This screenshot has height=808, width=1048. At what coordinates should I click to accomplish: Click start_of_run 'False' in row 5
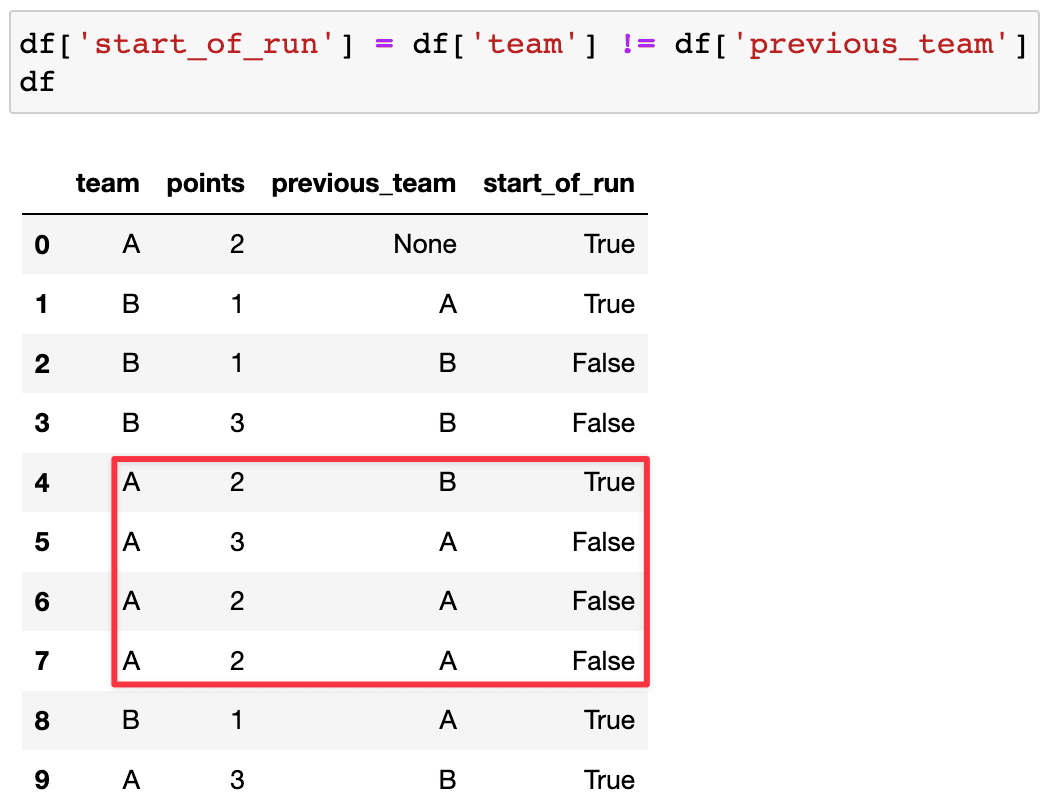604,542
